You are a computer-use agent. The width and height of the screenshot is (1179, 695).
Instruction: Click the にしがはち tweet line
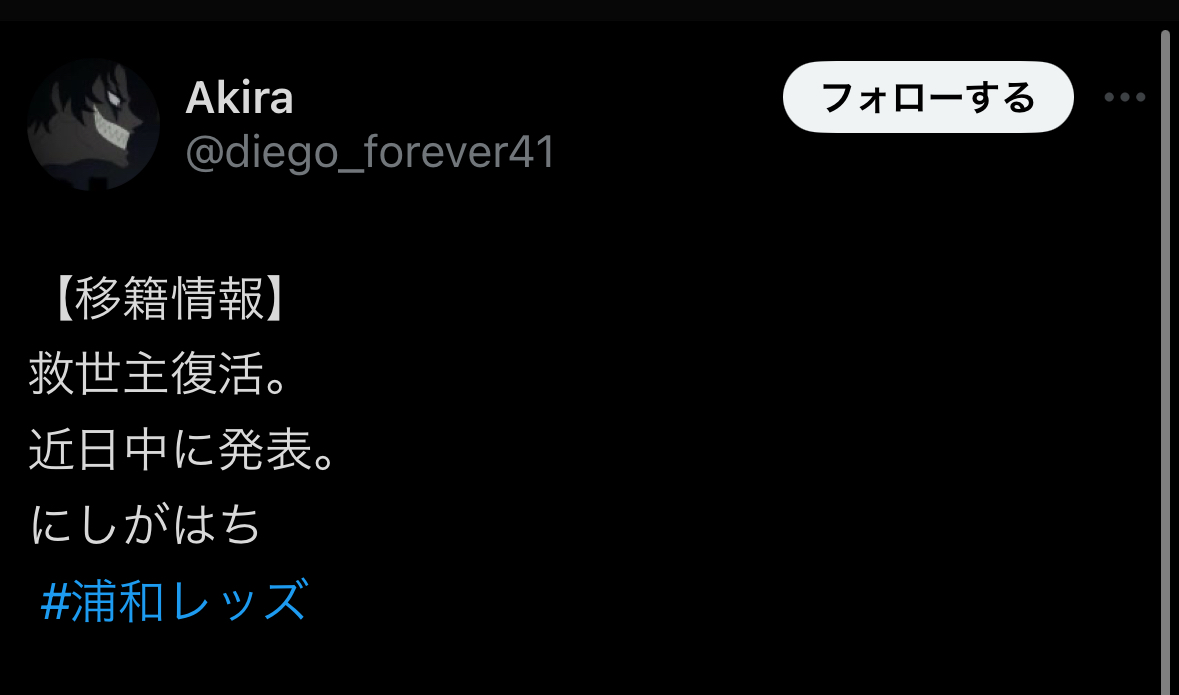[145, 524]
